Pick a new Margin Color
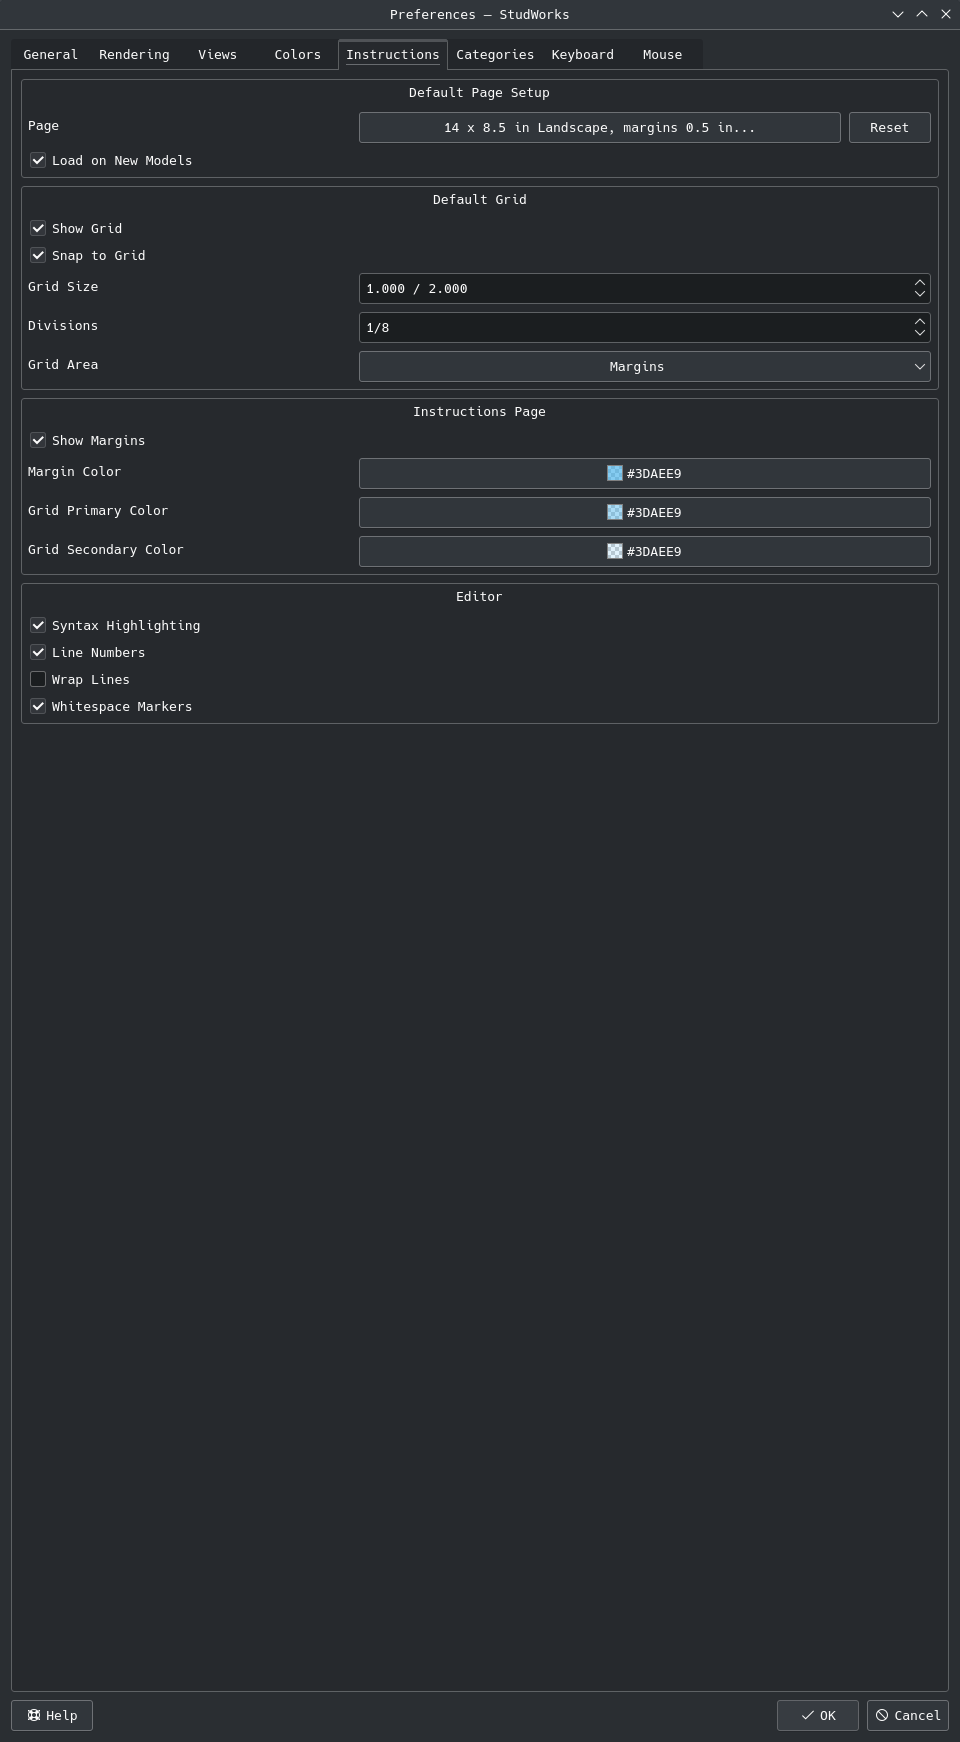 644,473
